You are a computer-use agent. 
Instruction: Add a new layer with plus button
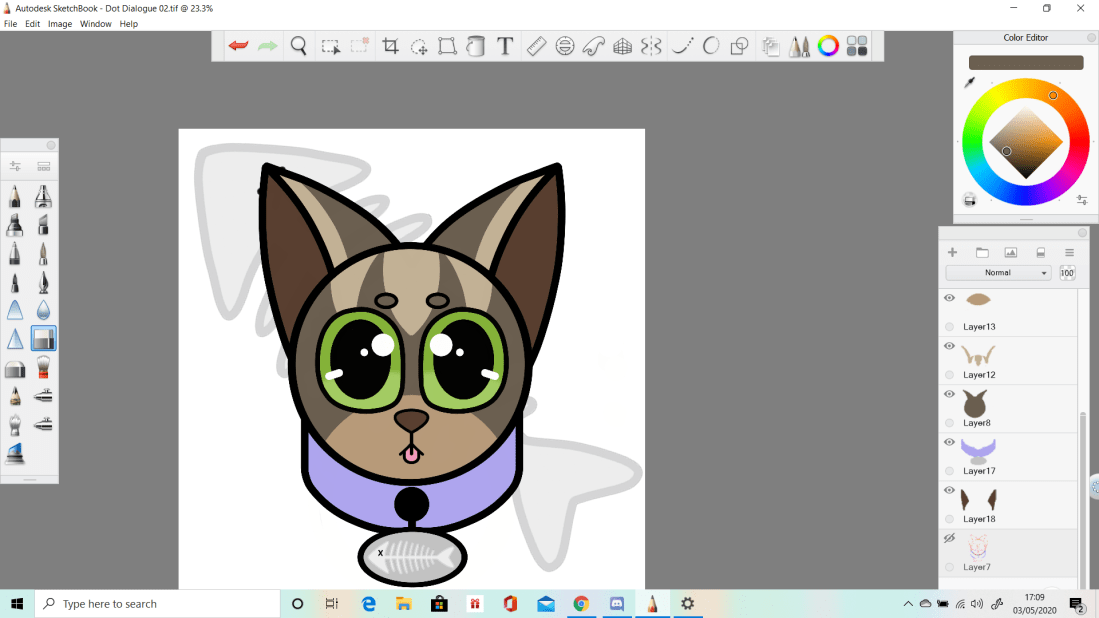point(952,253)
